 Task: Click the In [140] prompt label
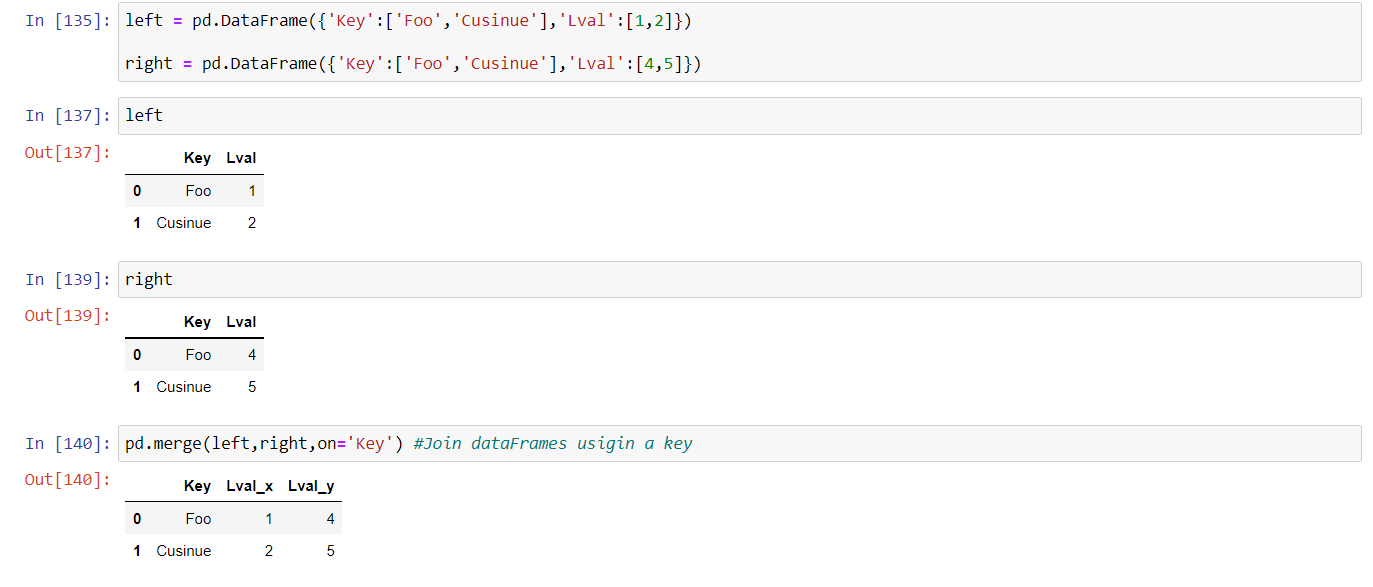click(x=67, y=444)
